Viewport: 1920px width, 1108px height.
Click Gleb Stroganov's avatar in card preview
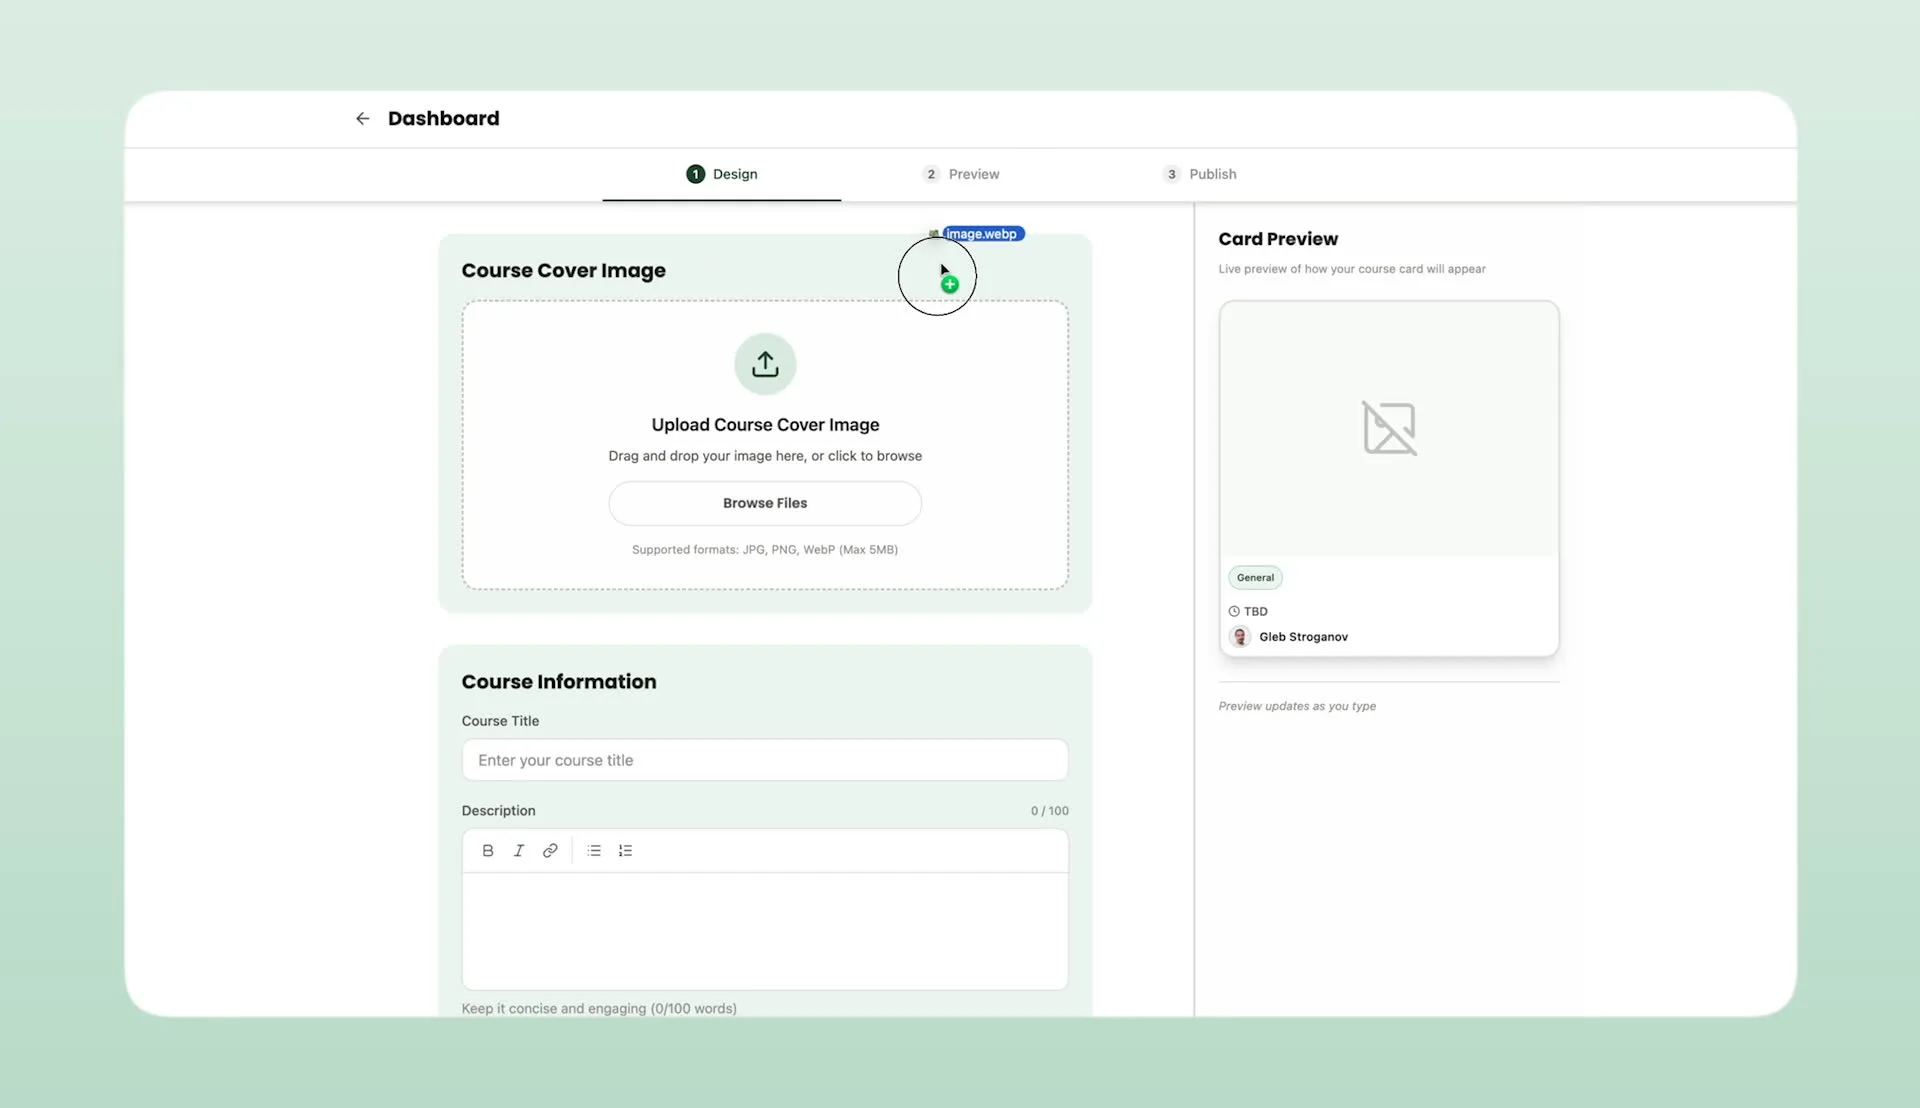click(x=1240, y=637)
